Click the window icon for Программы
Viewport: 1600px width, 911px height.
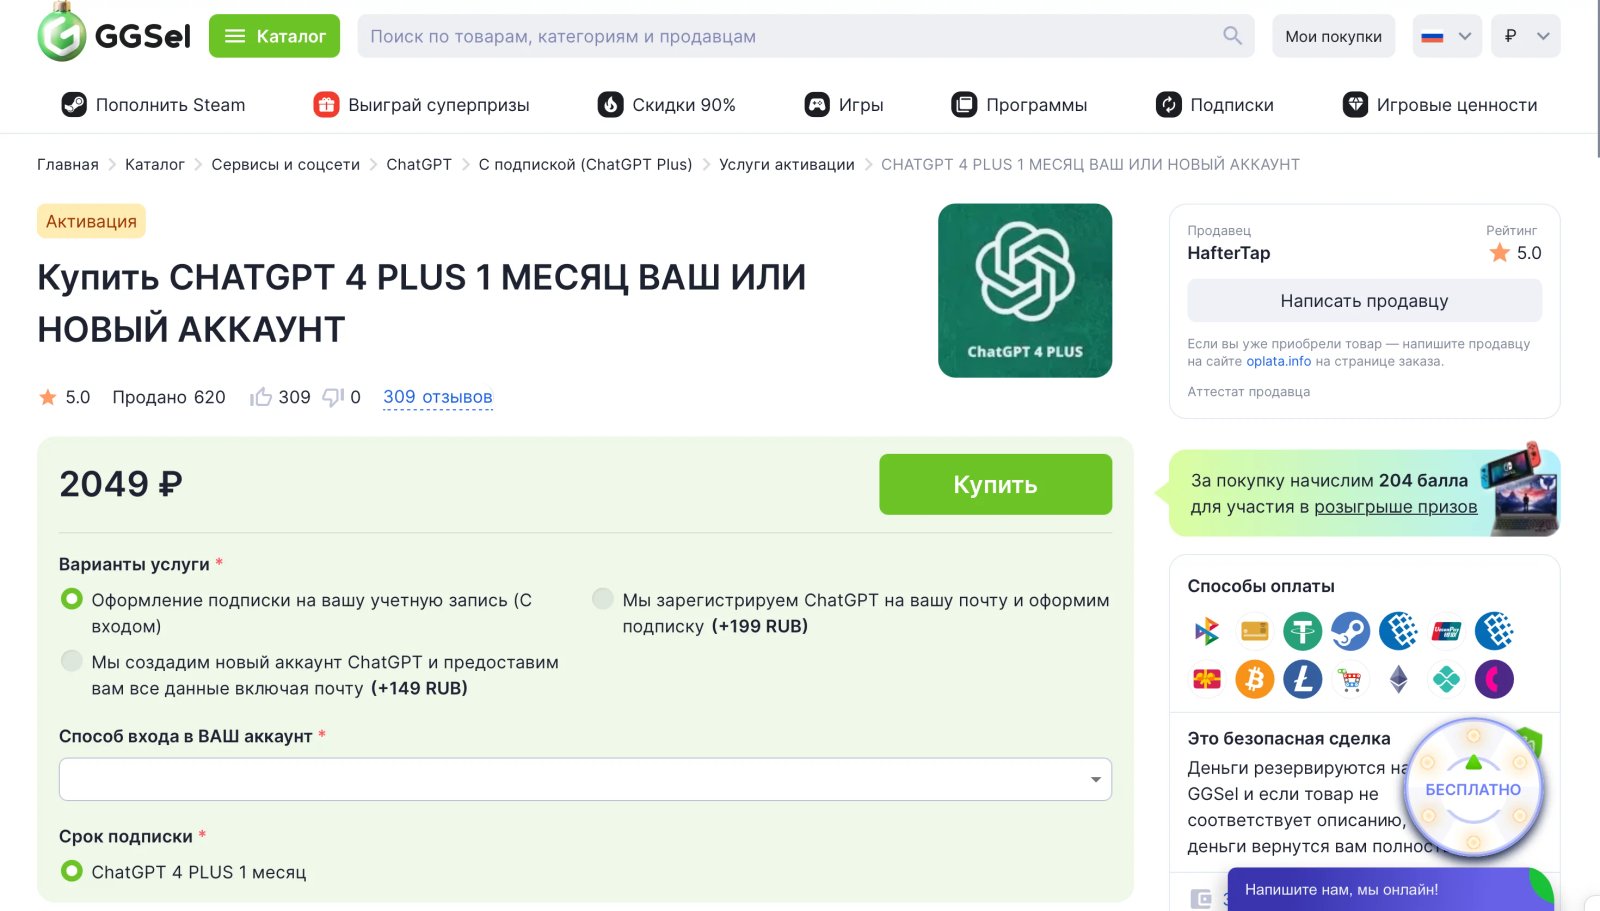coord(964,105)
